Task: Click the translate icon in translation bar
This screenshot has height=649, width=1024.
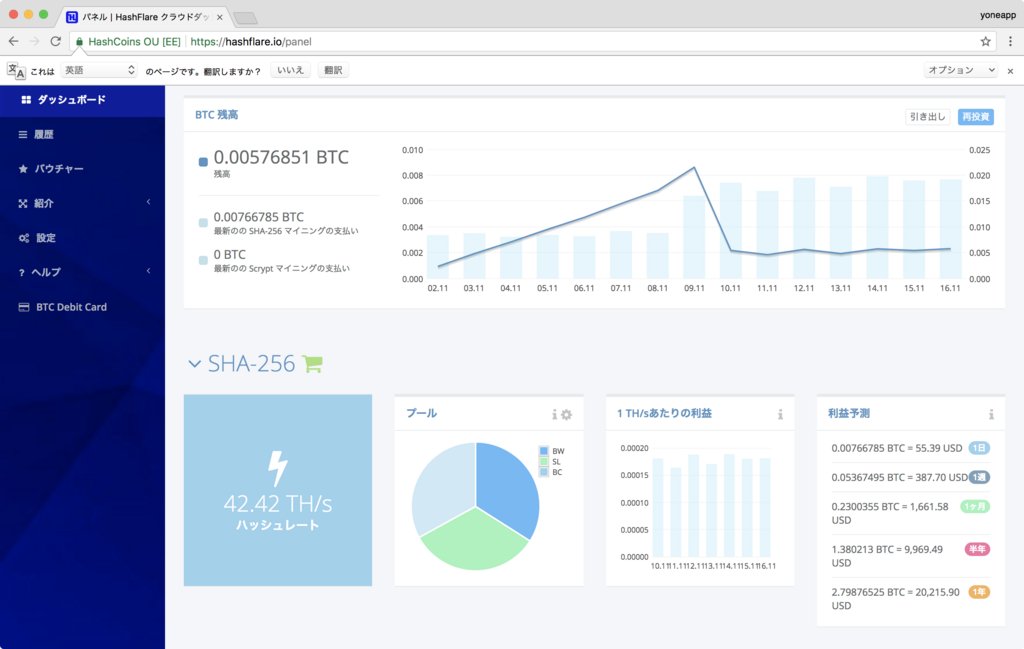Action: pyautogui.click(x=16, y=71)
